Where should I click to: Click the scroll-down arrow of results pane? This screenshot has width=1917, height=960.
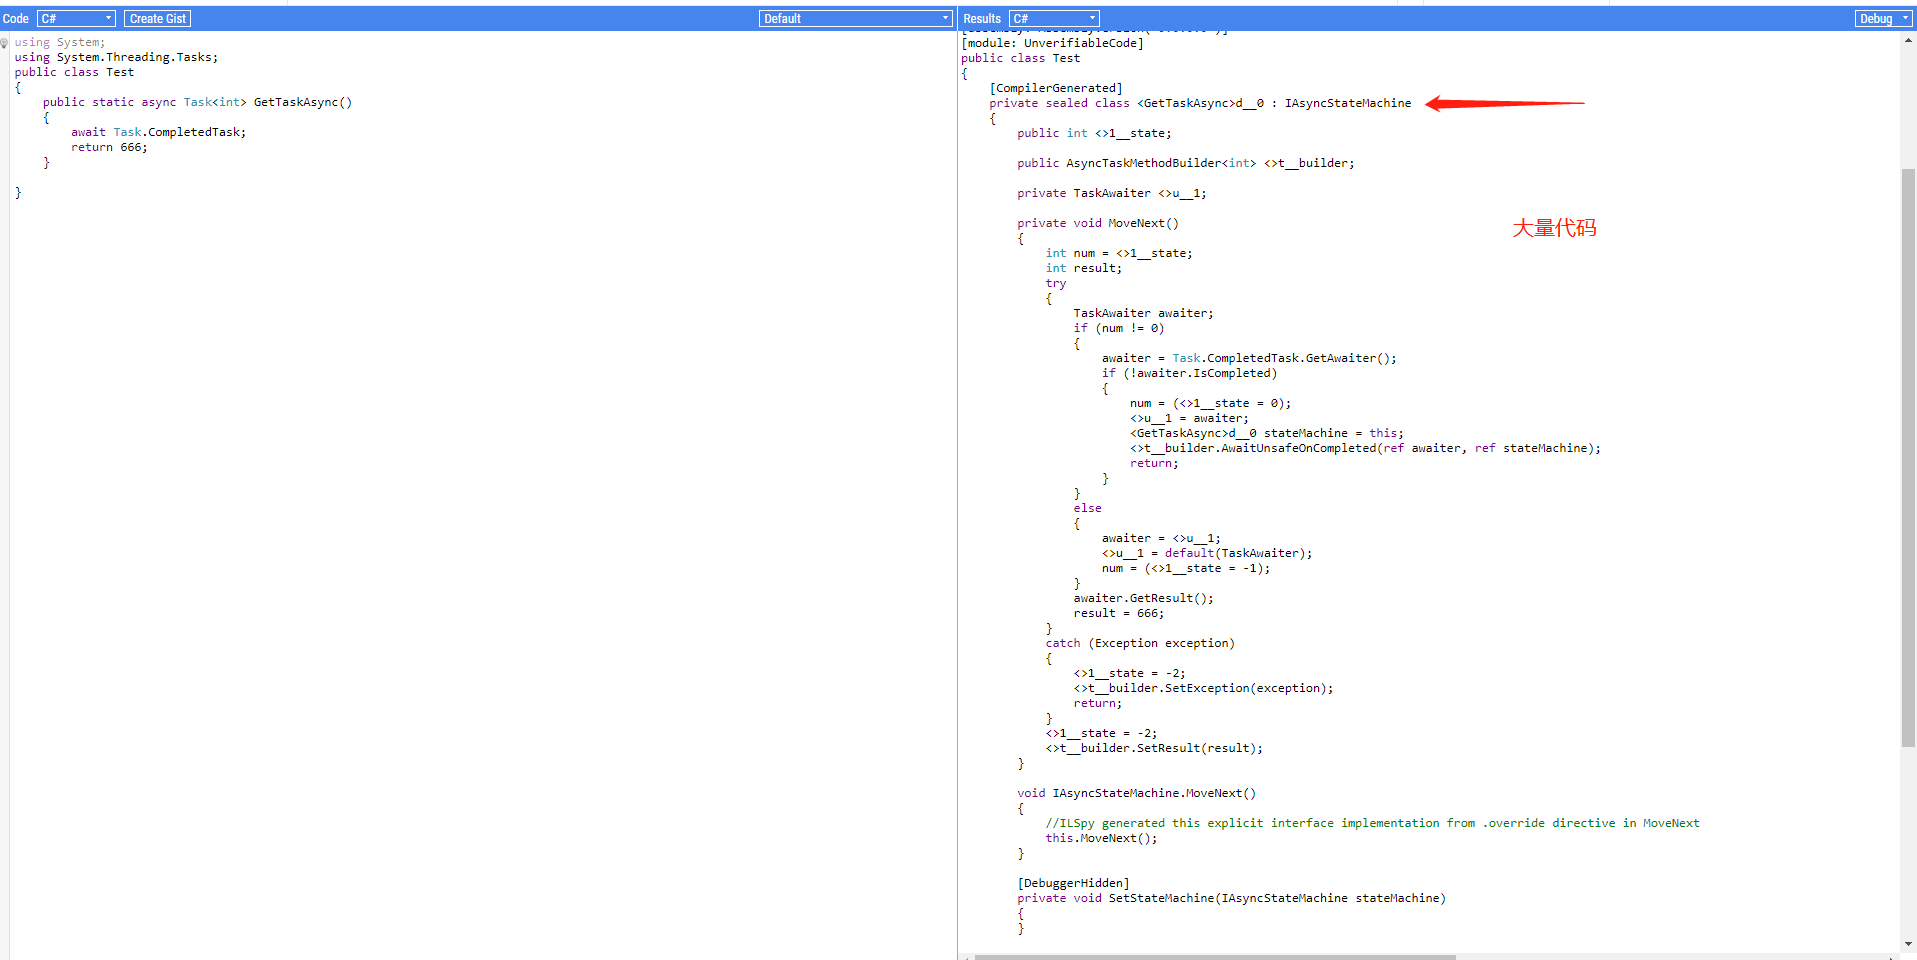[x=1908, y=943]
